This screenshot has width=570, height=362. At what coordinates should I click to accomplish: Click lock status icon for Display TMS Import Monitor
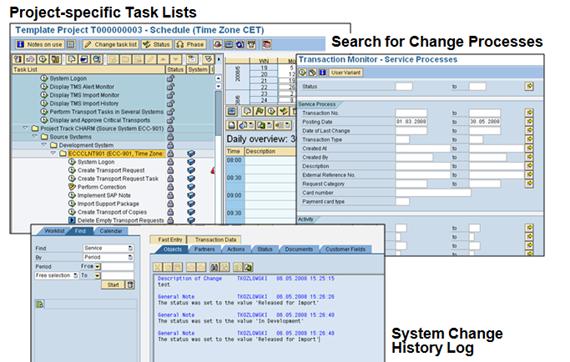tap(170, 95)
